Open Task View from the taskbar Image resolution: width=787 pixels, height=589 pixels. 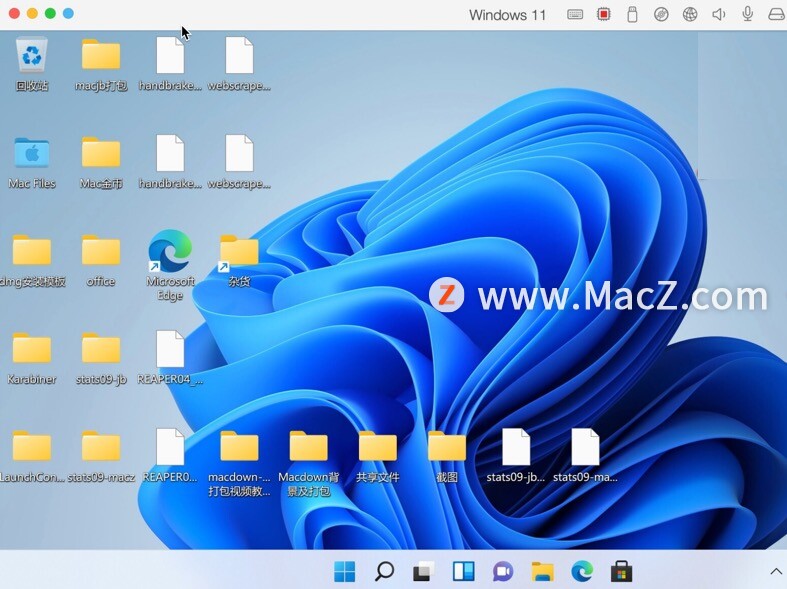[424, 571]
